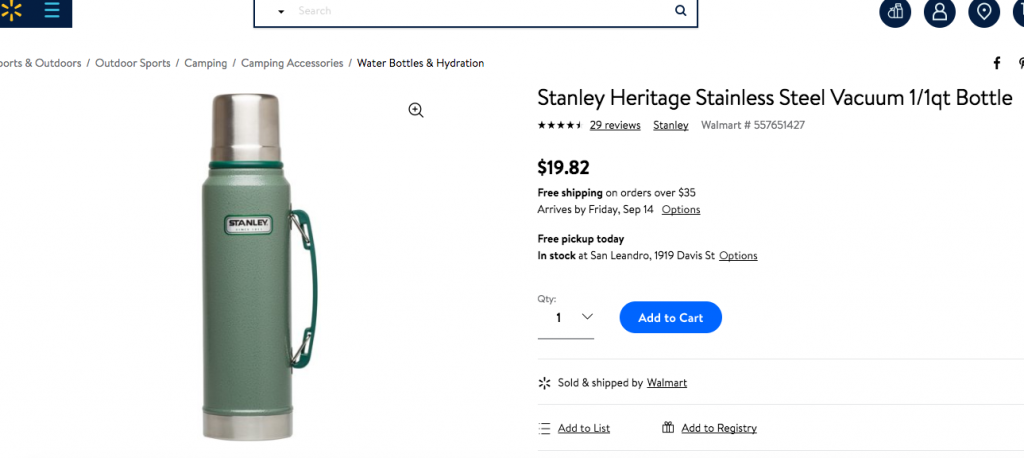This screenshot has height=458, width=1024.
Task: Navigate to Outdoor Sports breadcrumb
Action: click(133, 63)
